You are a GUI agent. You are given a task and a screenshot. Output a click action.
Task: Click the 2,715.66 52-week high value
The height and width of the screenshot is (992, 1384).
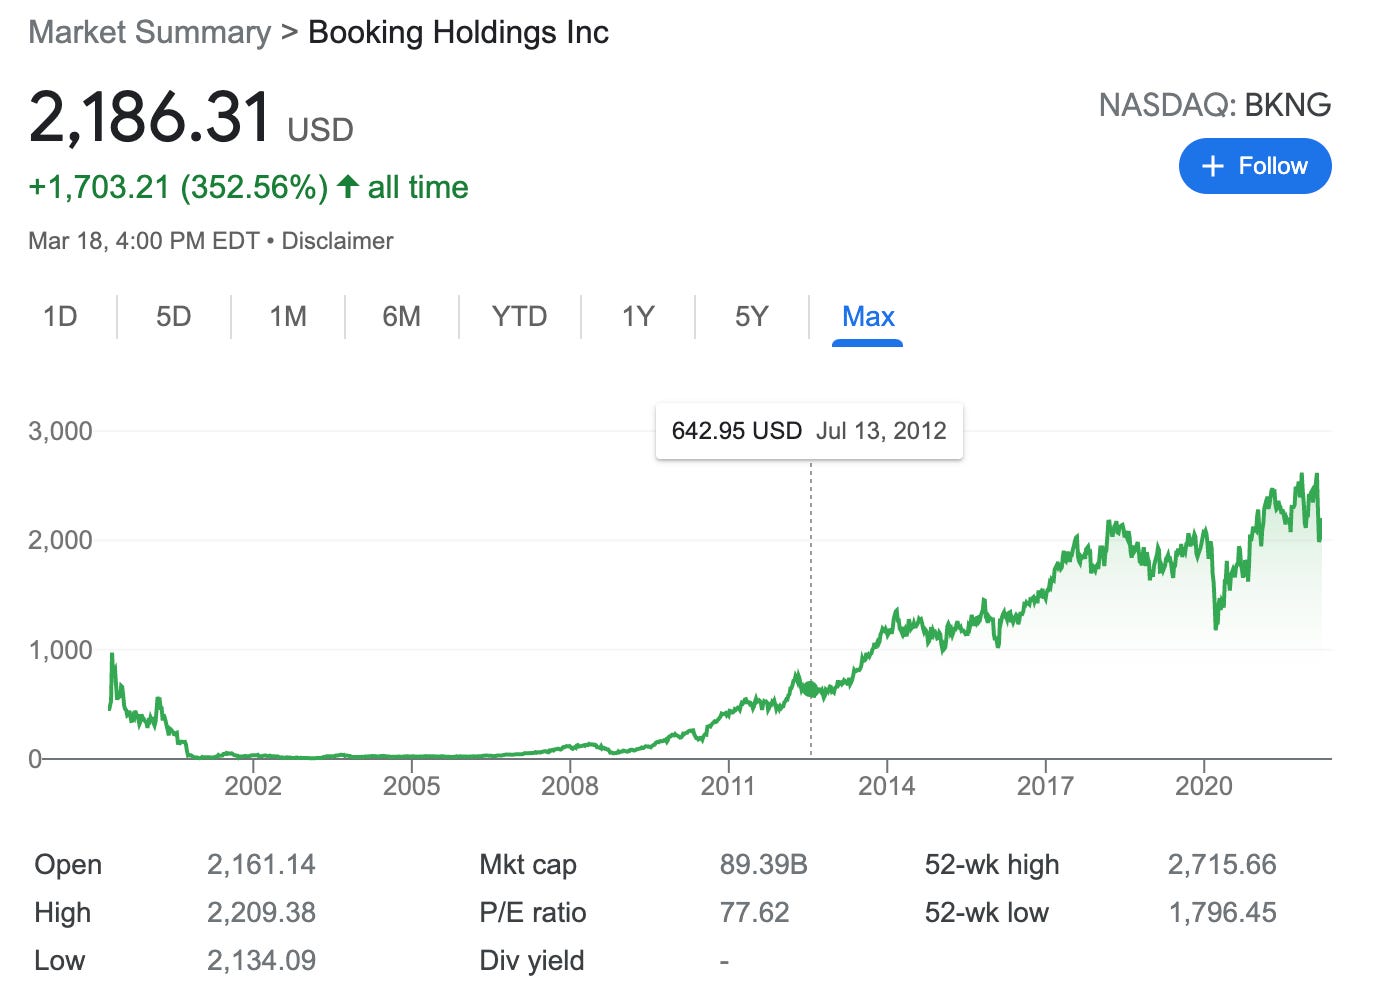1222,865
